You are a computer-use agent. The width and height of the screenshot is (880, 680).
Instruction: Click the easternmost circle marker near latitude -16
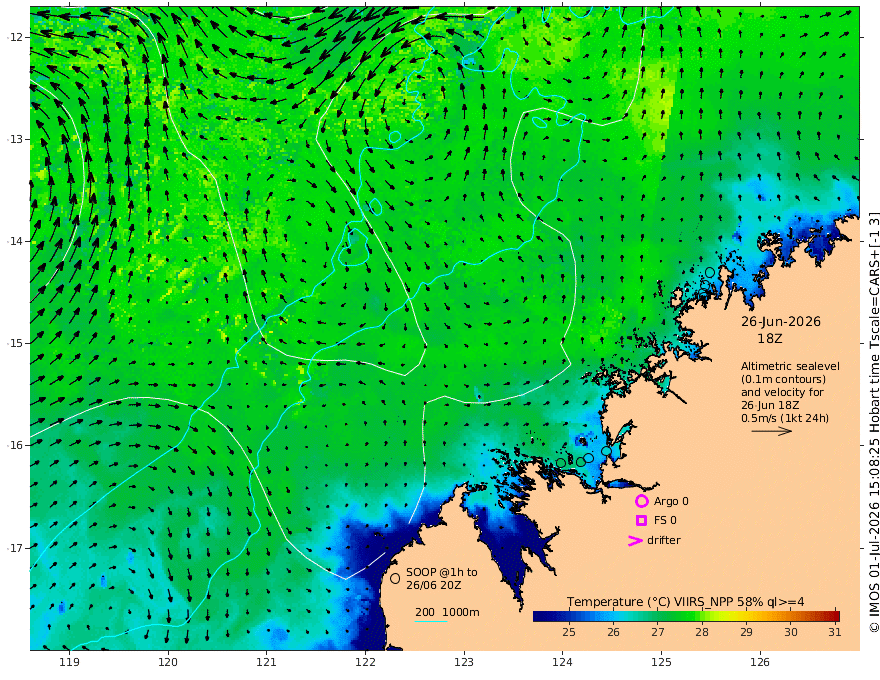(x=606, y=451)
